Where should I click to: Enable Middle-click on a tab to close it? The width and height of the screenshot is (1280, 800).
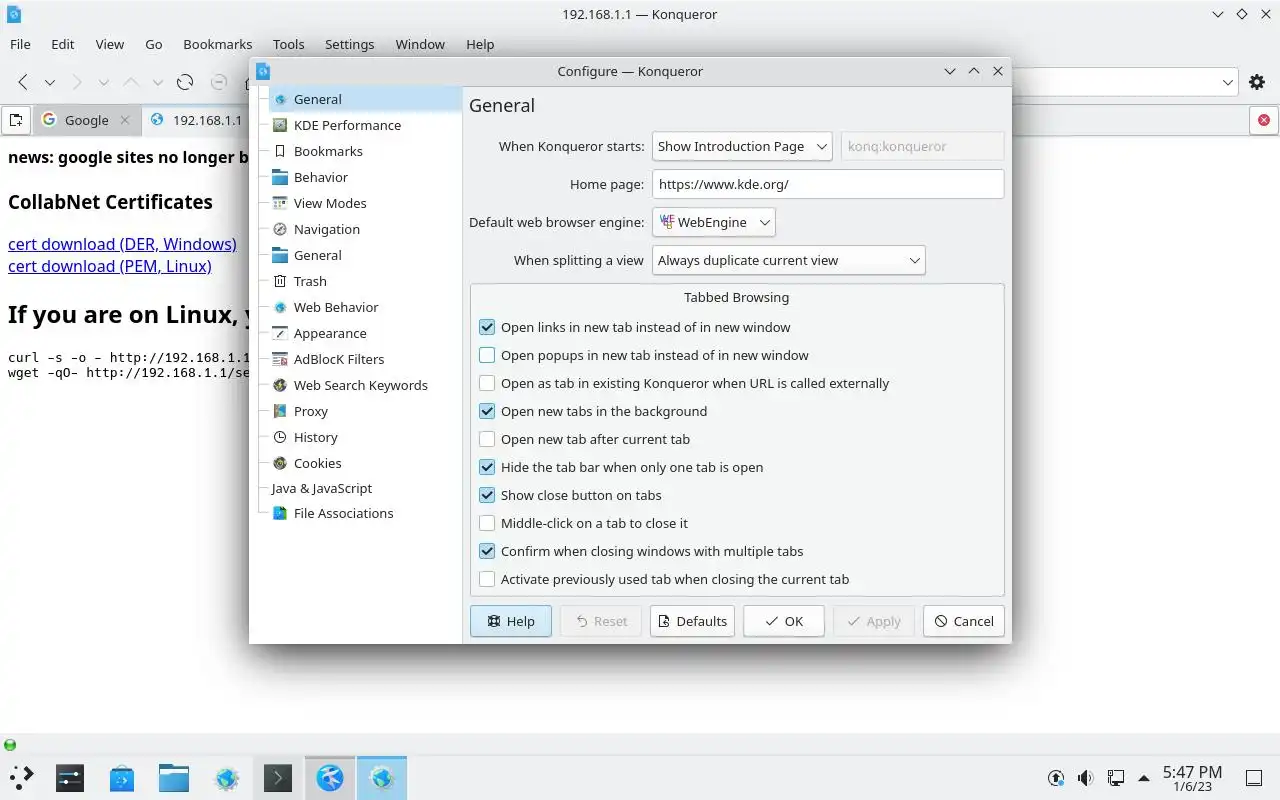(x=487, y=523)
